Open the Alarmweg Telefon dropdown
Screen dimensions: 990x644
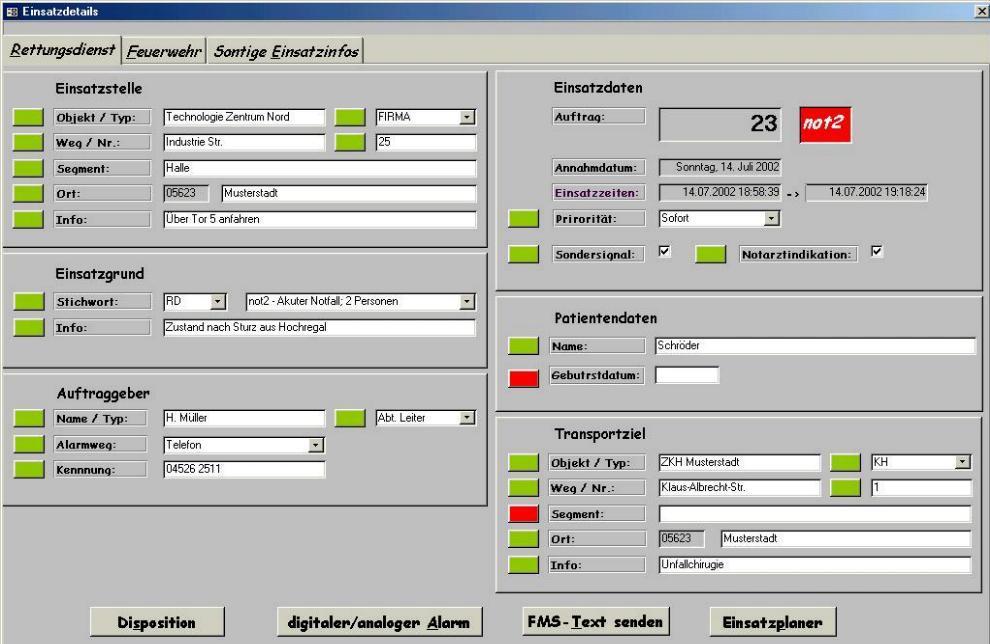point(316,445)
